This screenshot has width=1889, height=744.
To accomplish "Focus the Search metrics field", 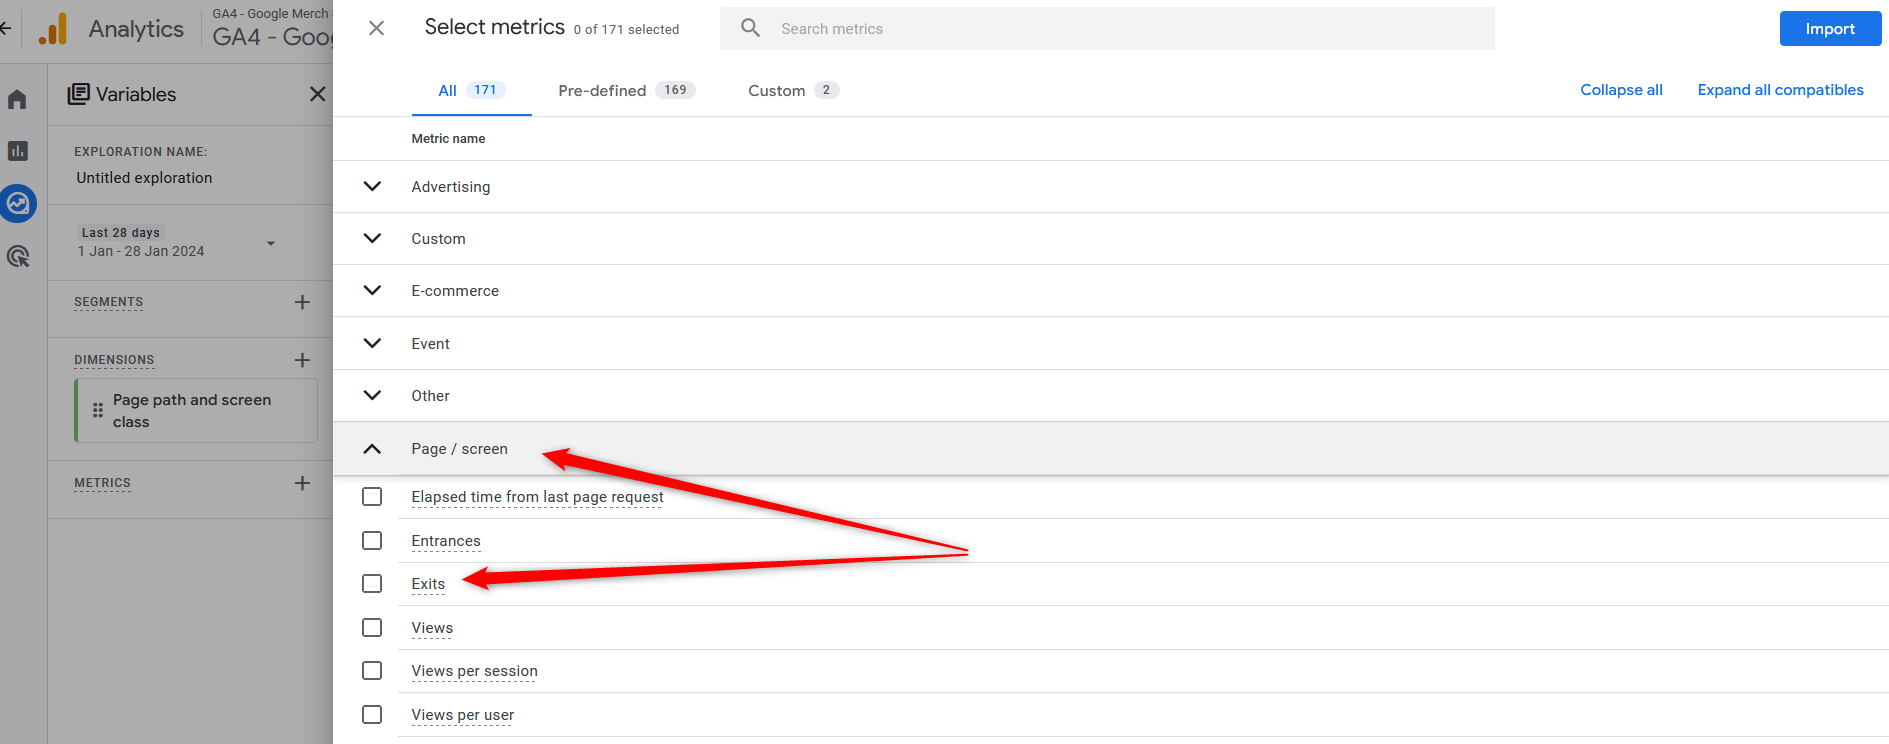I will [1107, 29].
